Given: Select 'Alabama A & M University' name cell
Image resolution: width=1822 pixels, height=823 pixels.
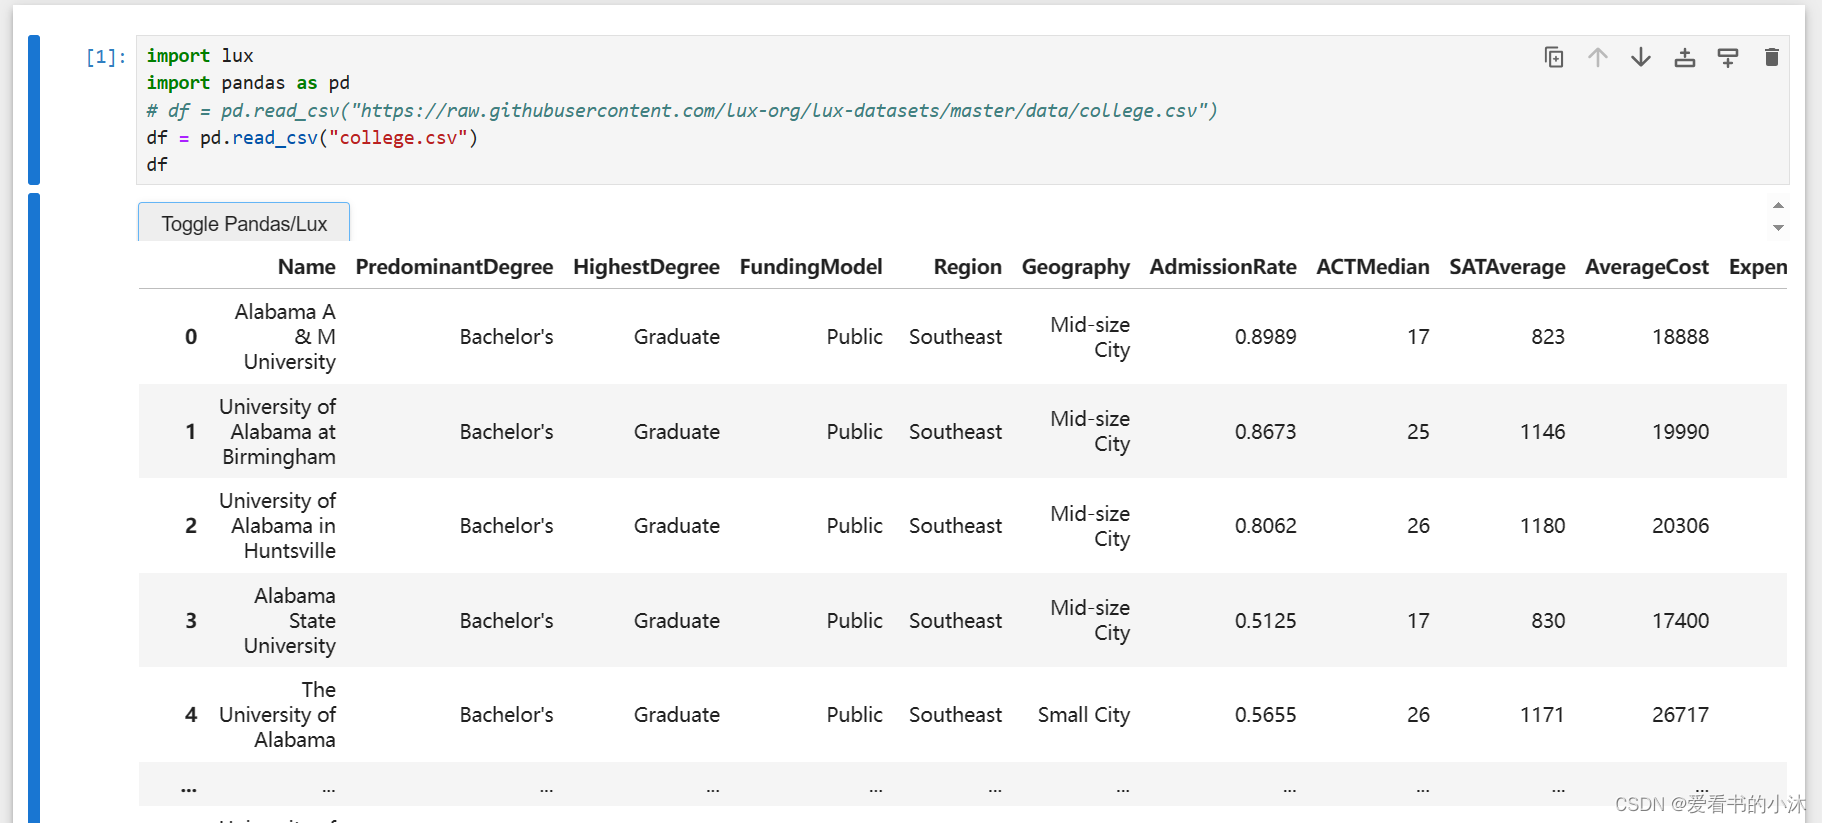Looking at the screenshot, I should pyautogui.click(x=285, y=337).
